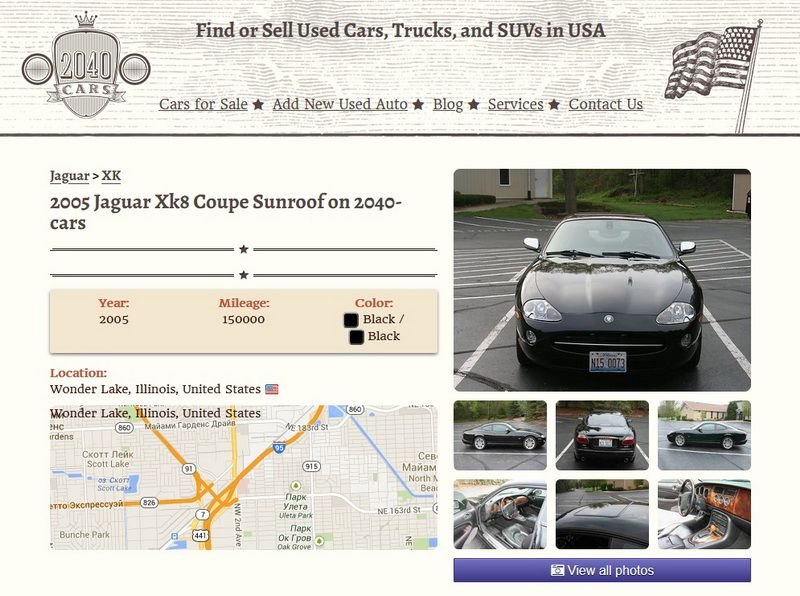Click the Route 441 shield on map
The width and height of the screenshot is (800, 596).
click(x=201, y=535)
